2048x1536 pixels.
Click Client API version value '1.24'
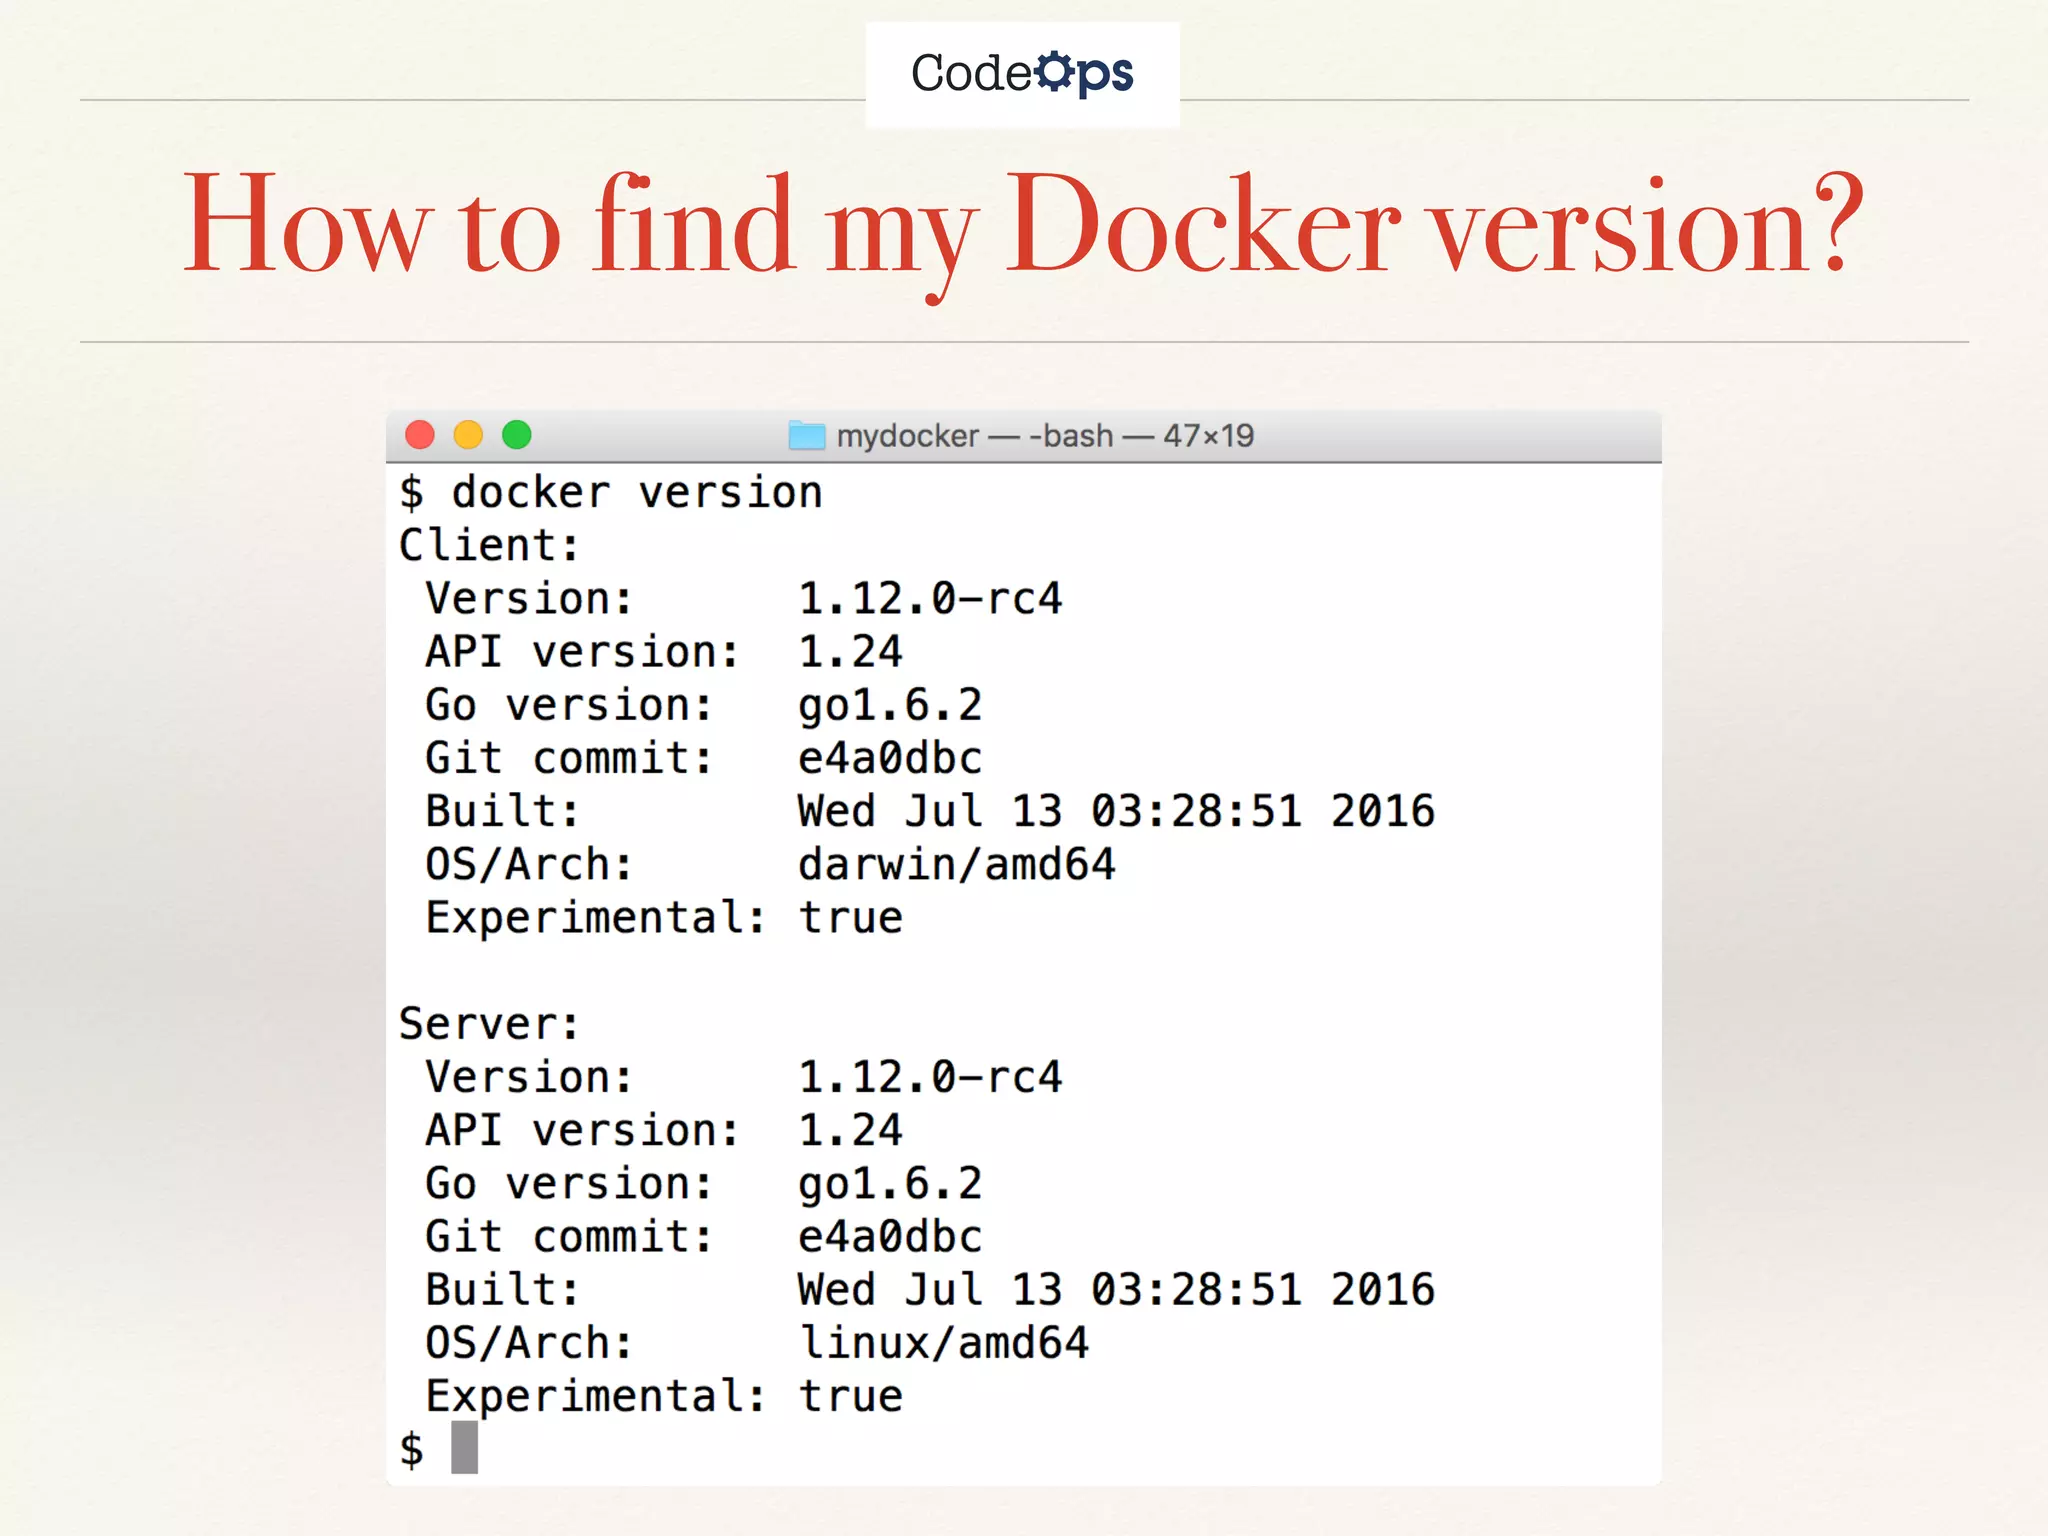(851, 652)
